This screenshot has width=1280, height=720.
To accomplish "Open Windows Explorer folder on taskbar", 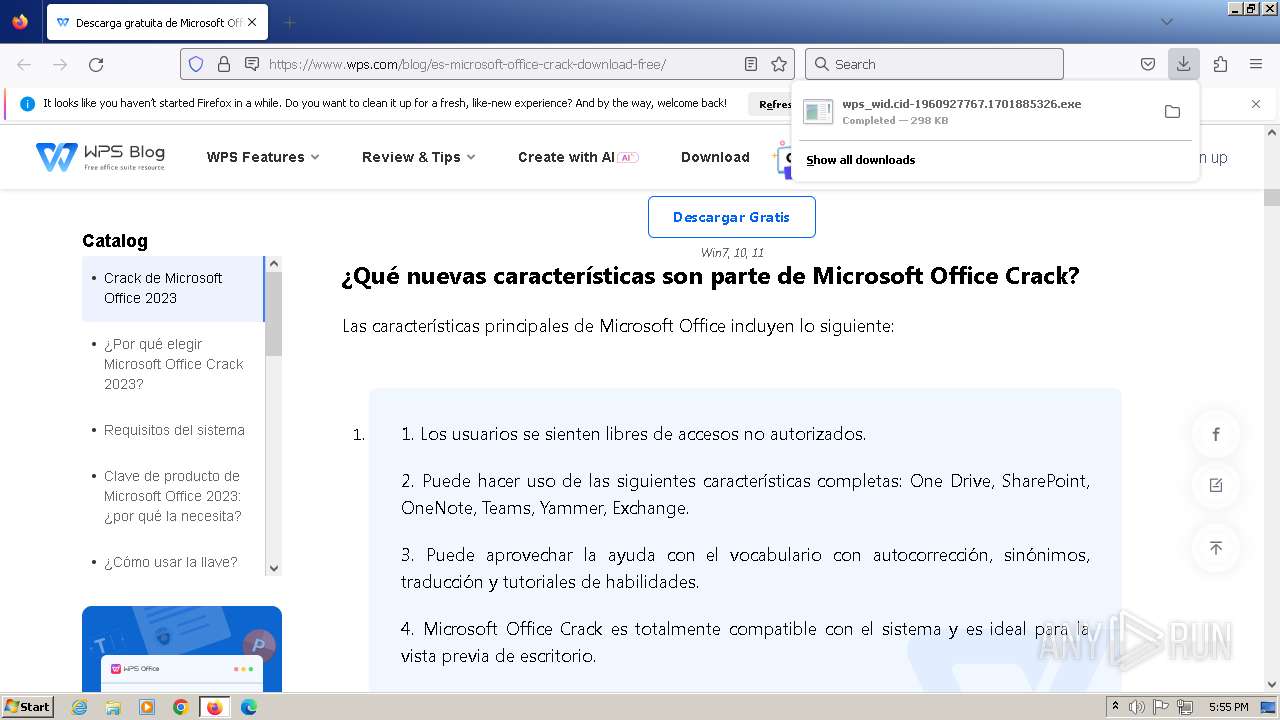I will tap(114, 707).
